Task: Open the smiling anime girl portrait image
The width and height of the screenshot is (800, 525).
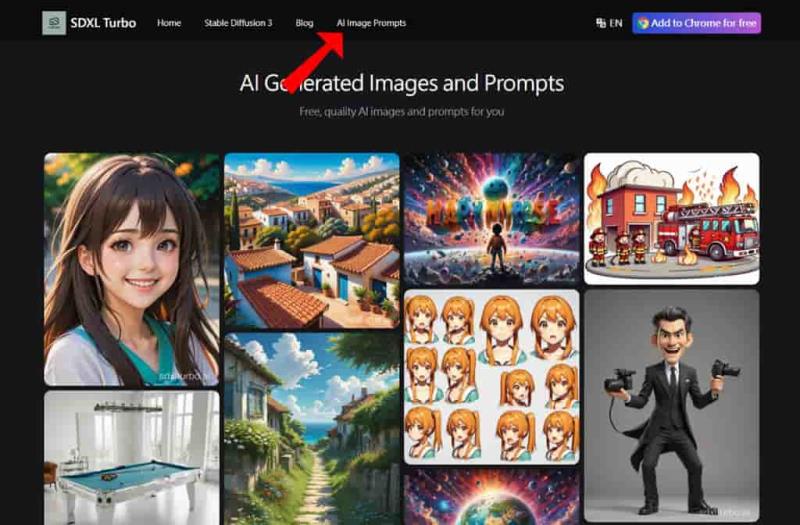Action: (x=132, y=269)
